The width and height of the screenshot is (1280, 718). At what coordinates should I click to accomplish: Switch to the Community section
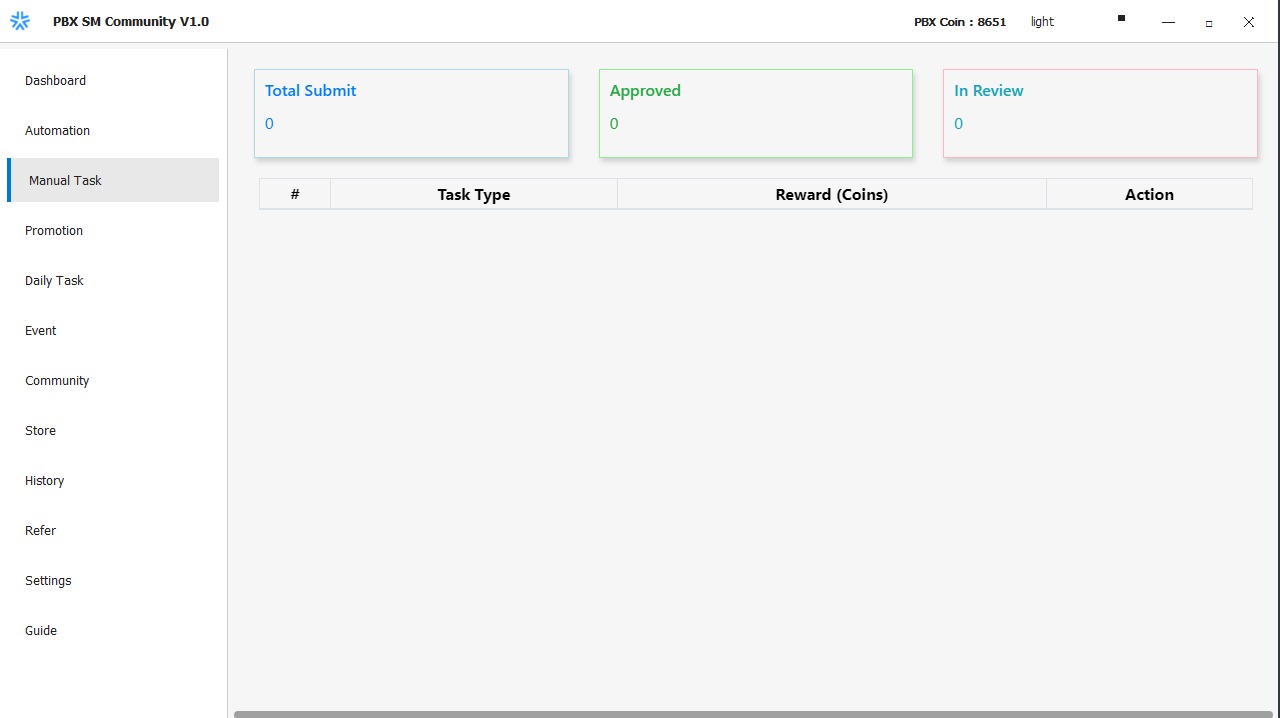pos(57,381)
